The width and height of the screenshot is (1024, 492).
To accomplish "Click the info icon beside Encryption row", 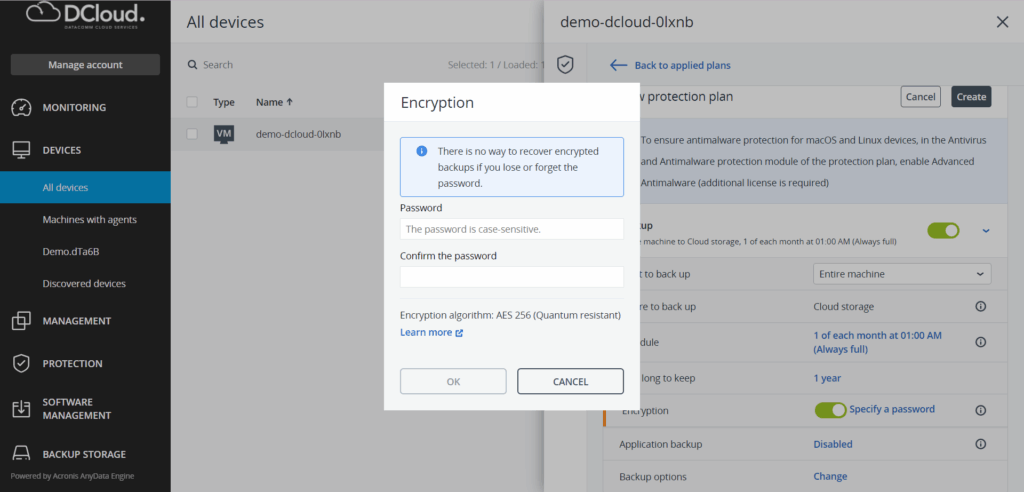I will pos(981,410).
